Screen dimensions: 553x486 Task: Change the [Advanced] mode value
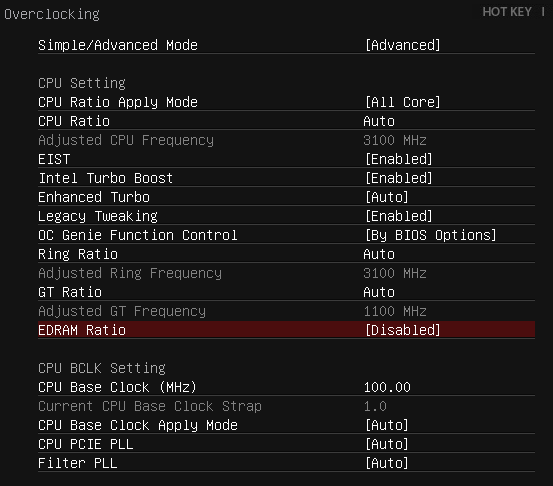pos(403,45)
